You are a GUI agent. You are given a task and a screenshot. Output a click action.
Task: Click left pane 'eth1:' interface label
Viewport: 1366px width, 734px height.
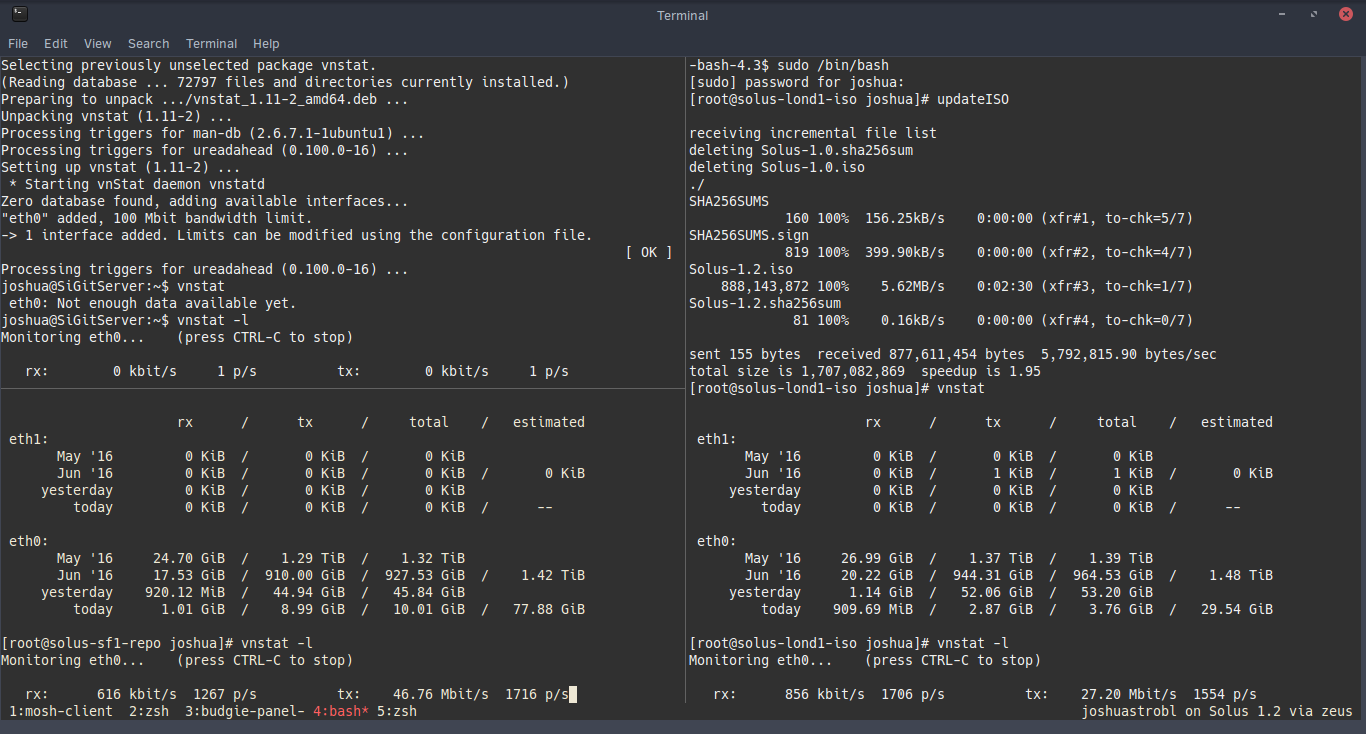(x=29, y=439)
